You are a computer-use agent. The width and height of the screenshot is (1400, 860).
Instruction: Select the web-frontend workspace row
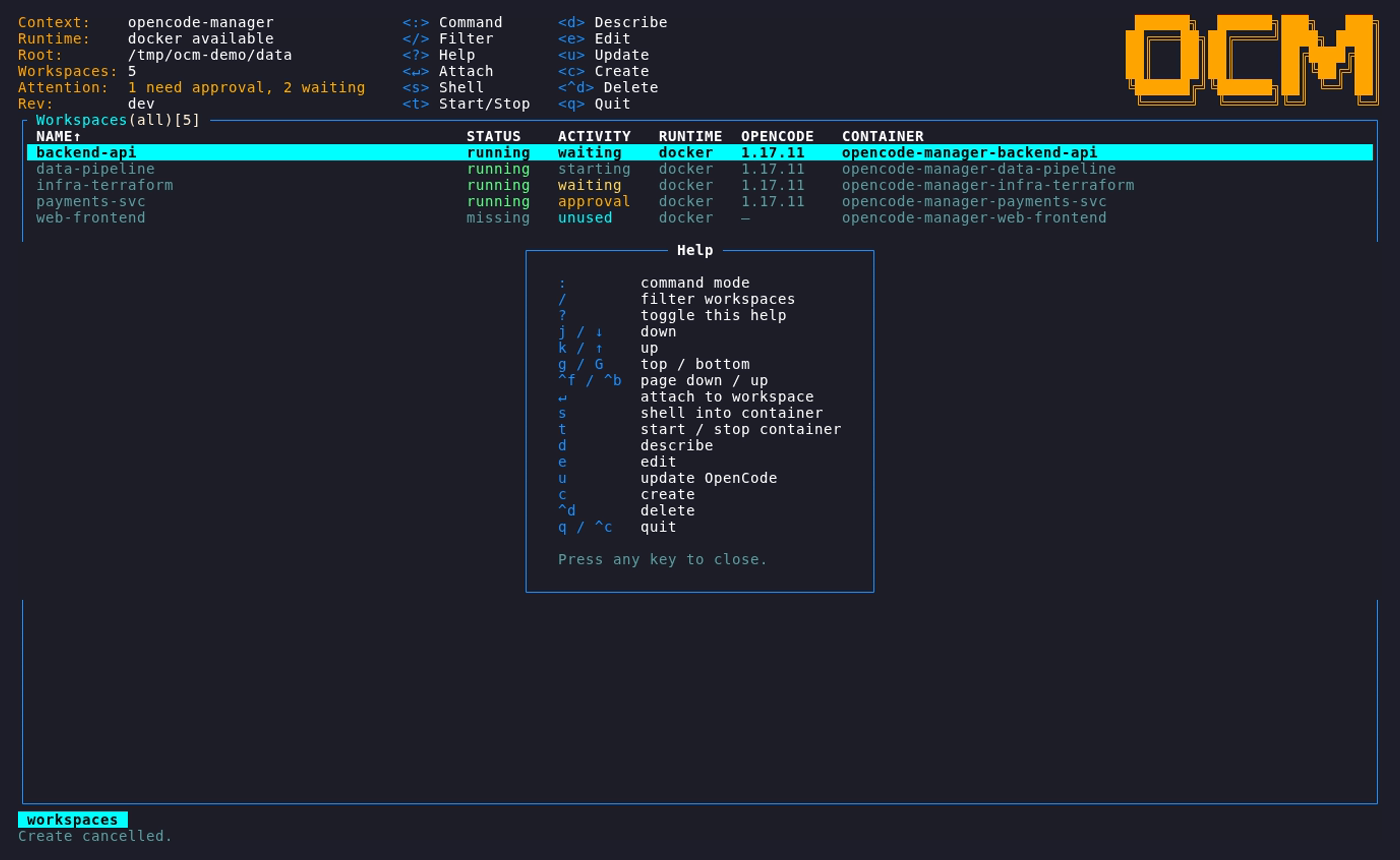coord(700,217)
